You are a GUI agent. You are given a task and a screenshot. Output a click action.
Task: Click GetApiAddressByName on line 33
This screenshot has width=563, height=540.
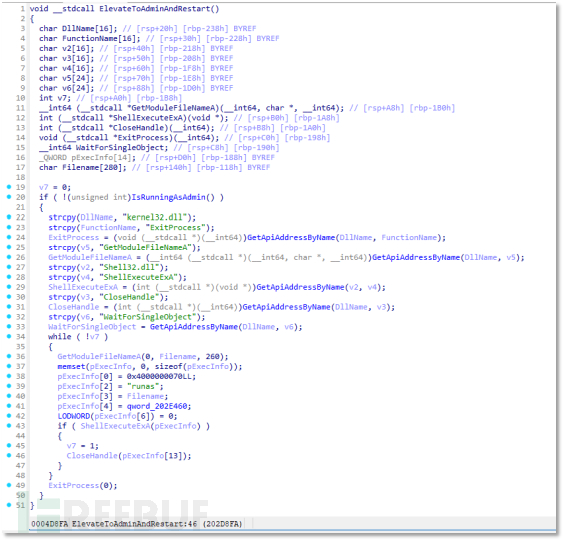(194, 327)
